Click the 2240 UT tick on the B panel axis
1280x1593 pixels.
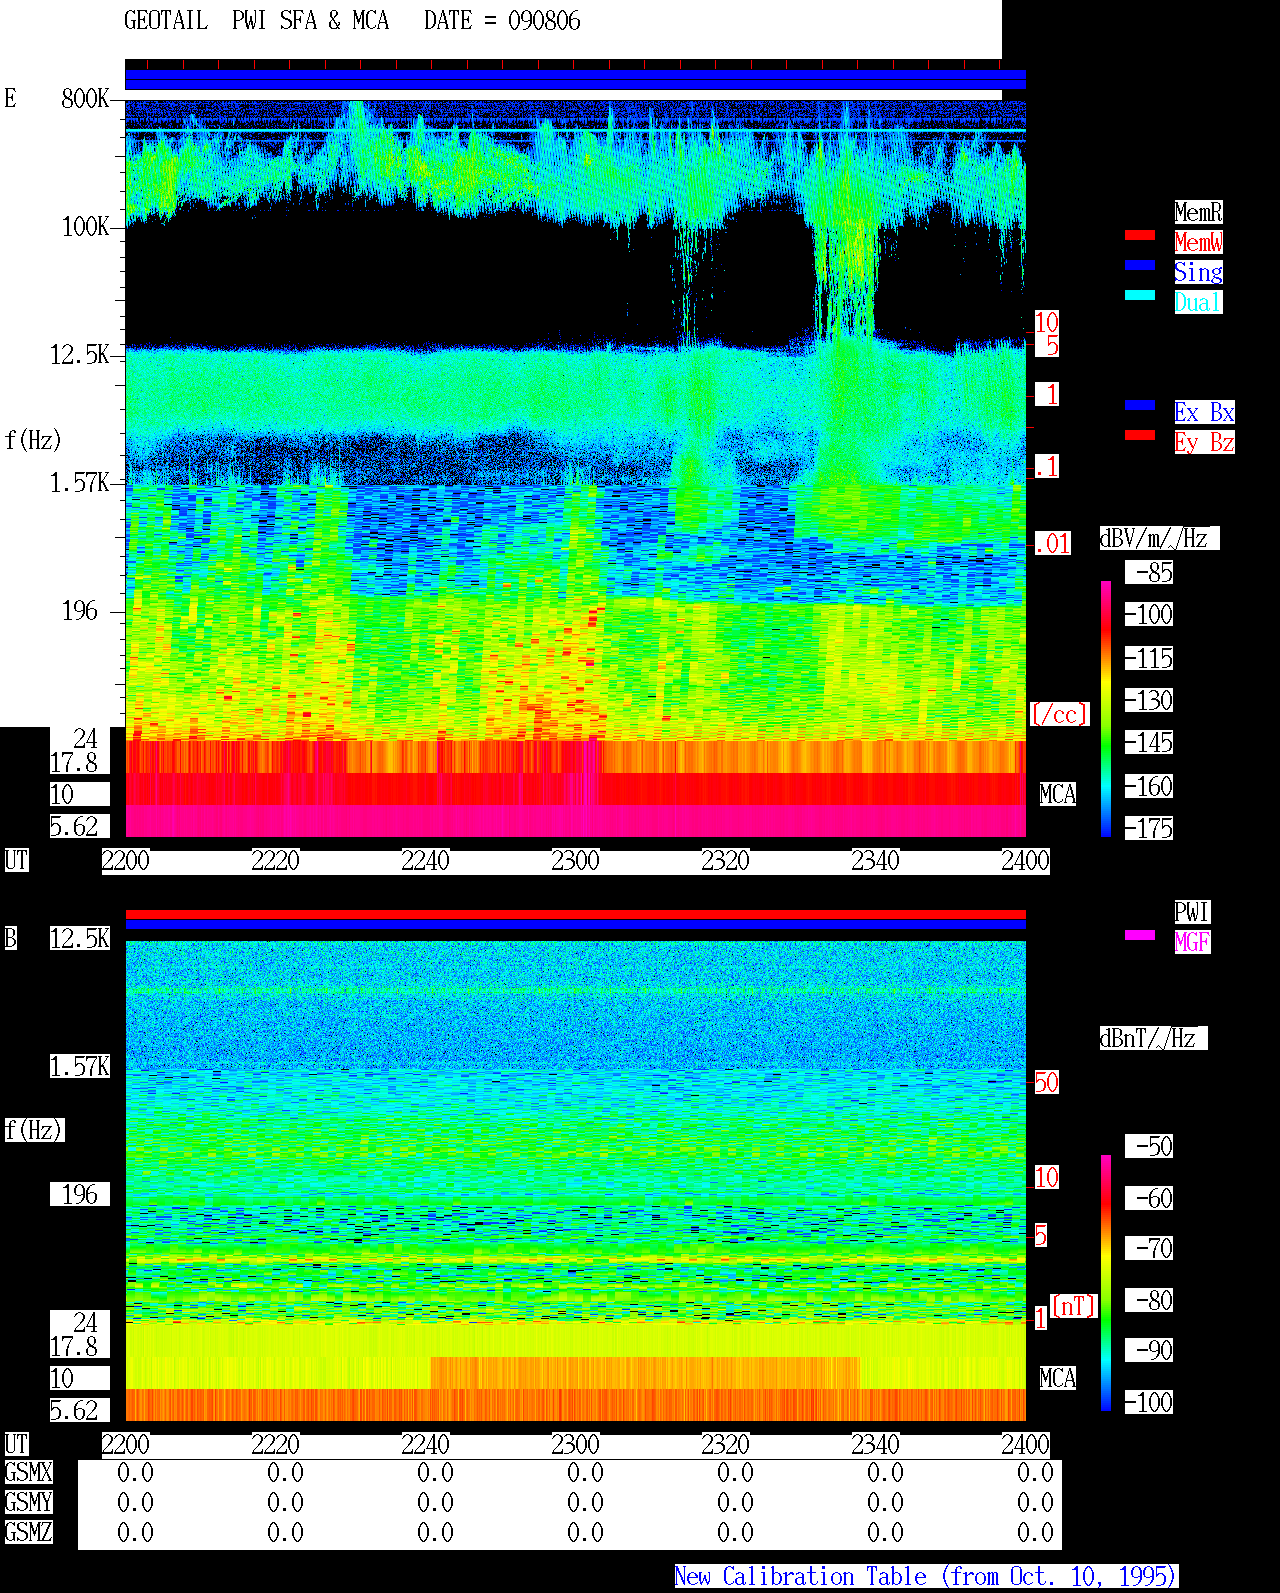(425, 1445)
